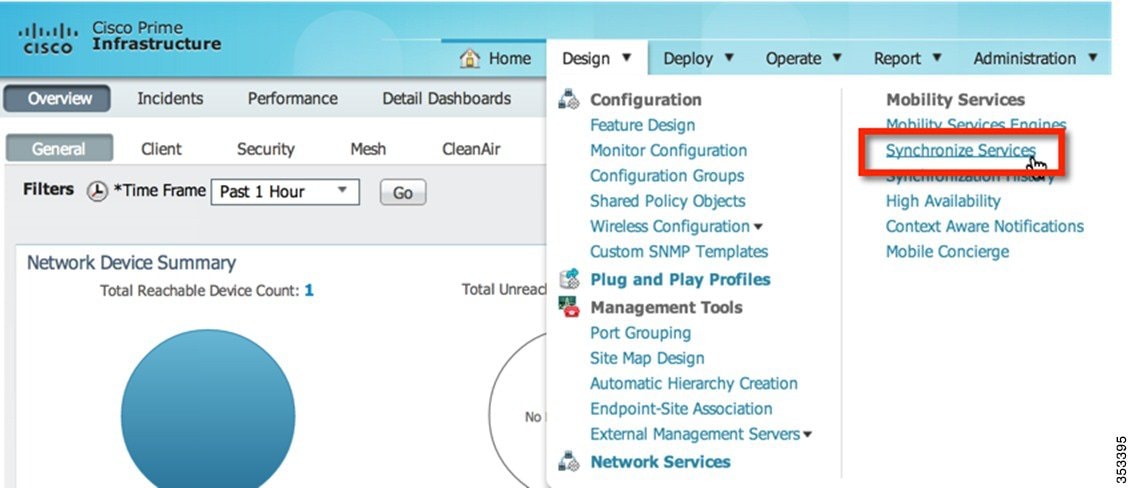Expand the External Management Servers submenu arrow
Image resolution: width=1129 pixels, height=488 pixels.
pos(807,435)
